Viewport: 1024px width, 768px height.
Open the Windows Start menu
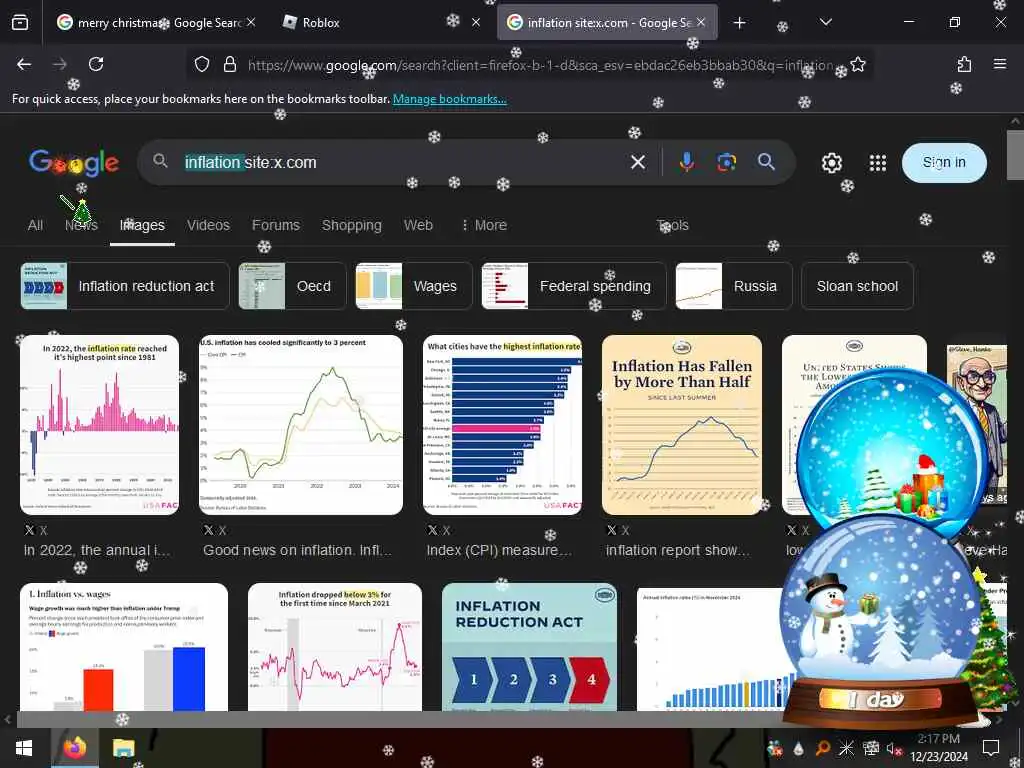24,748
